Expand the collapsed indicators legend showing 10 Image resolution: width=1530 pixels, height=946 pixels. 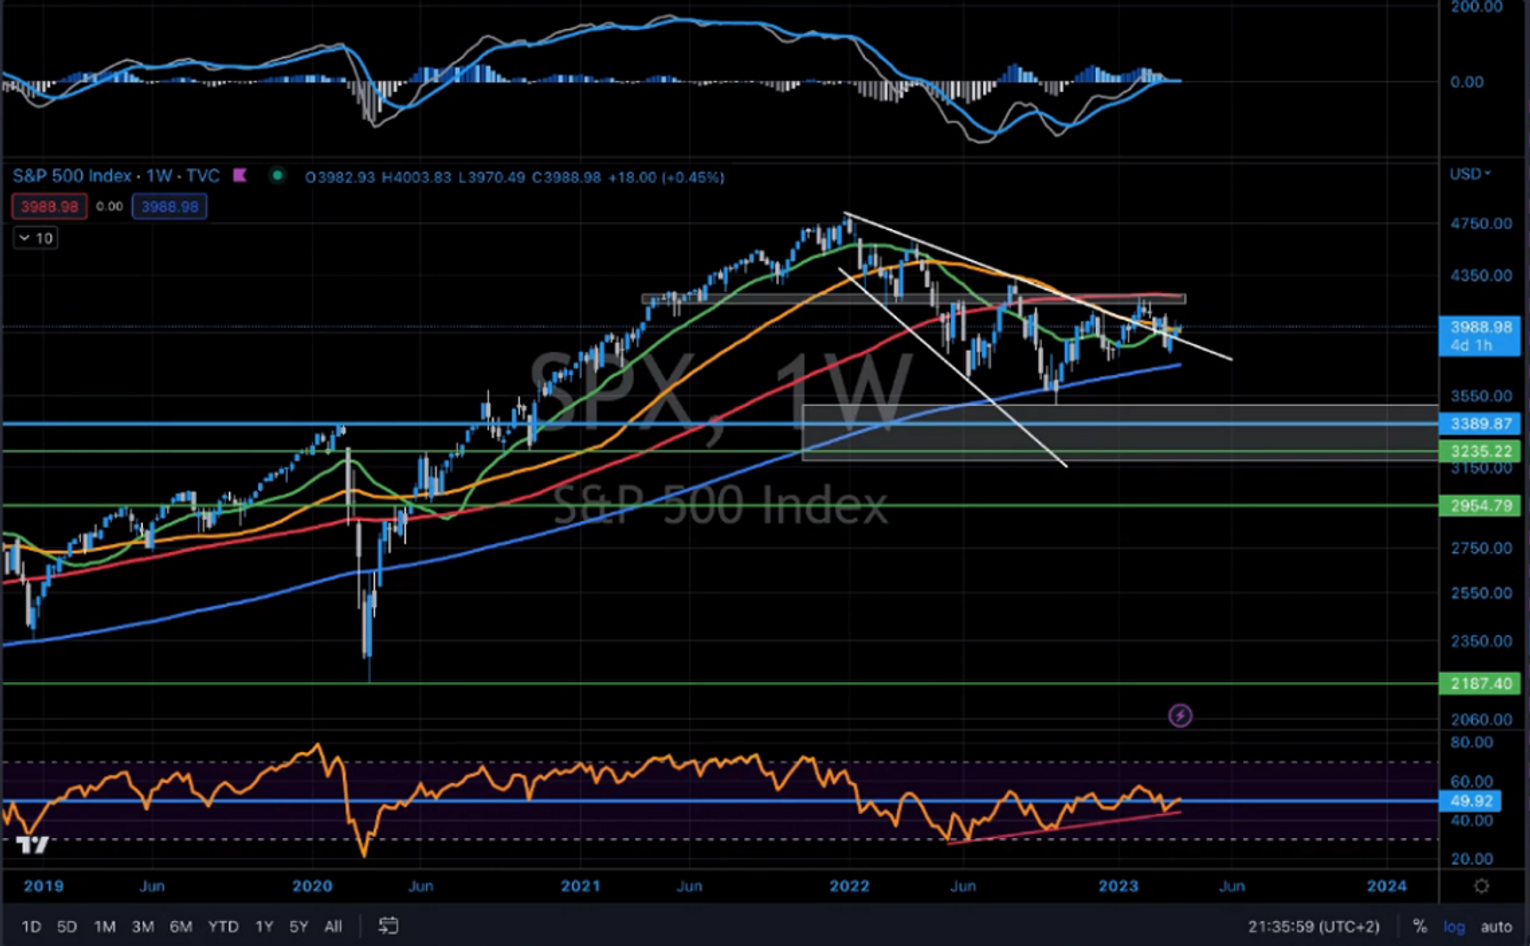35,238
